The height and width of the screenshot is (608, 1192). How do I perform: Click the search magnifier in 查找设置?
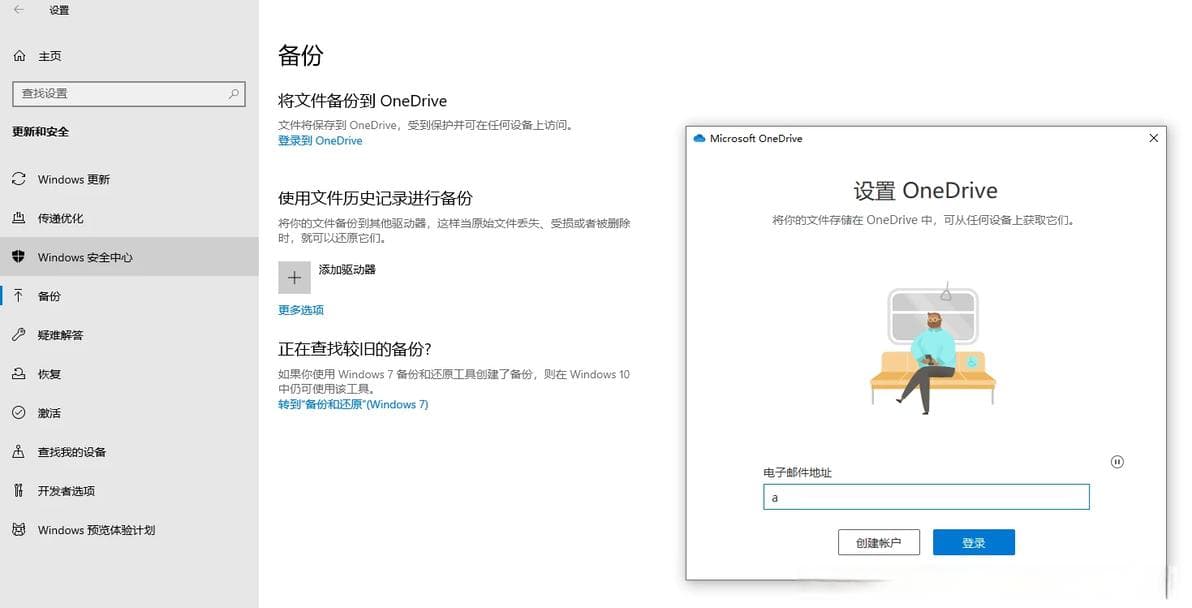(233, 93)
